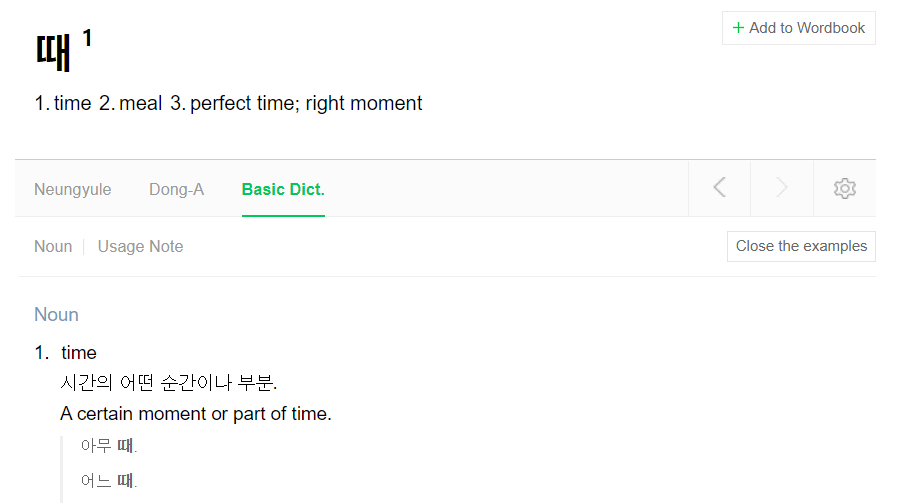Click the summary meaning '1. time'

coord(63,103)
